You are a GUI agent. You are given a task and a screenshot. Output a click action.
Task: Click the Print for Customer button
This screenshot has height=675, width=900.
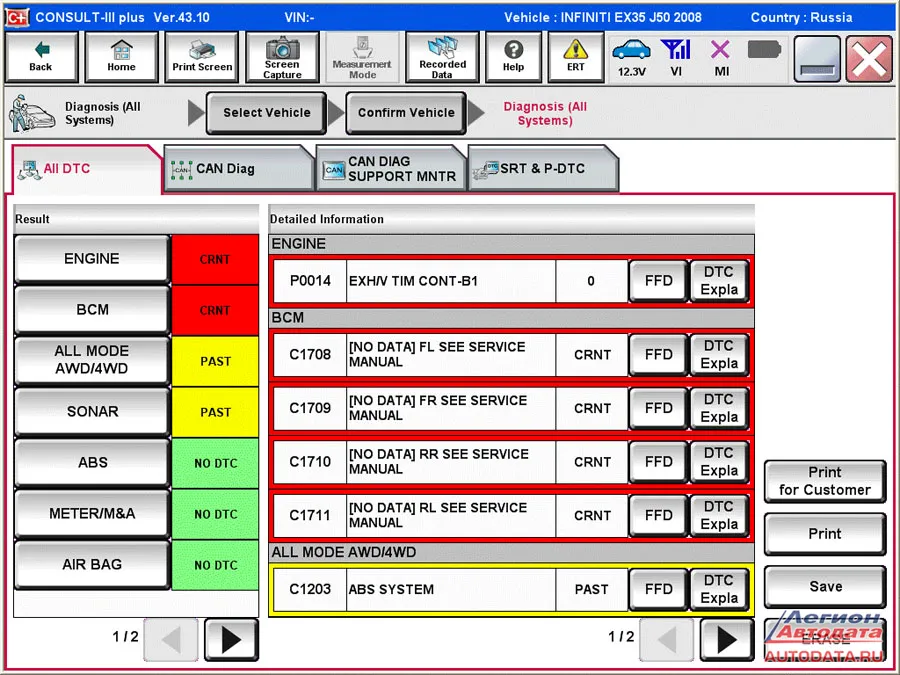[825, 482]
